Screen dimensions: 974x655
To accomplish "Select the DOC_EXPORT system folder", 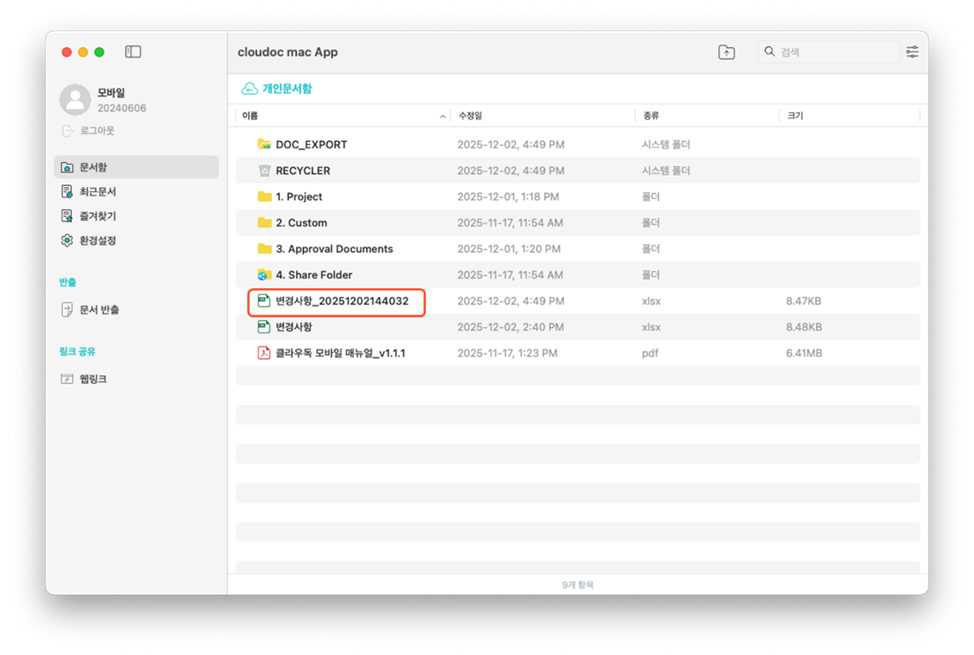I will (x=311, y=145).
